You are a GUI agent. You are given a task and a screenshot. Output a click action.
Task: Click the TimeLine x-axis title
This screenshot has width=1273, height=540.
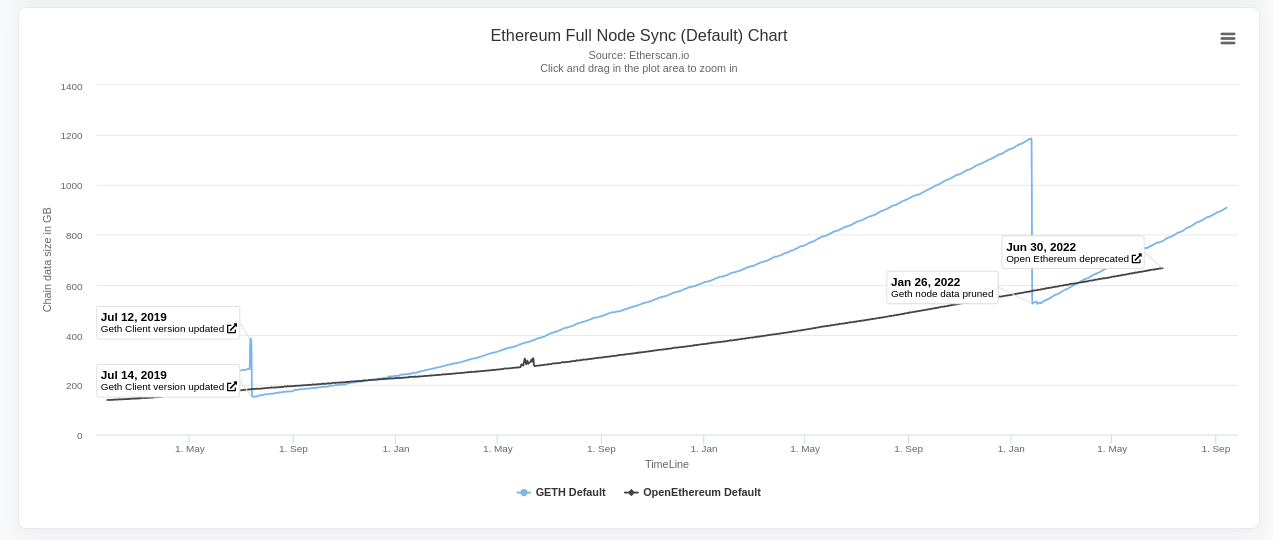tap(666, 464)
